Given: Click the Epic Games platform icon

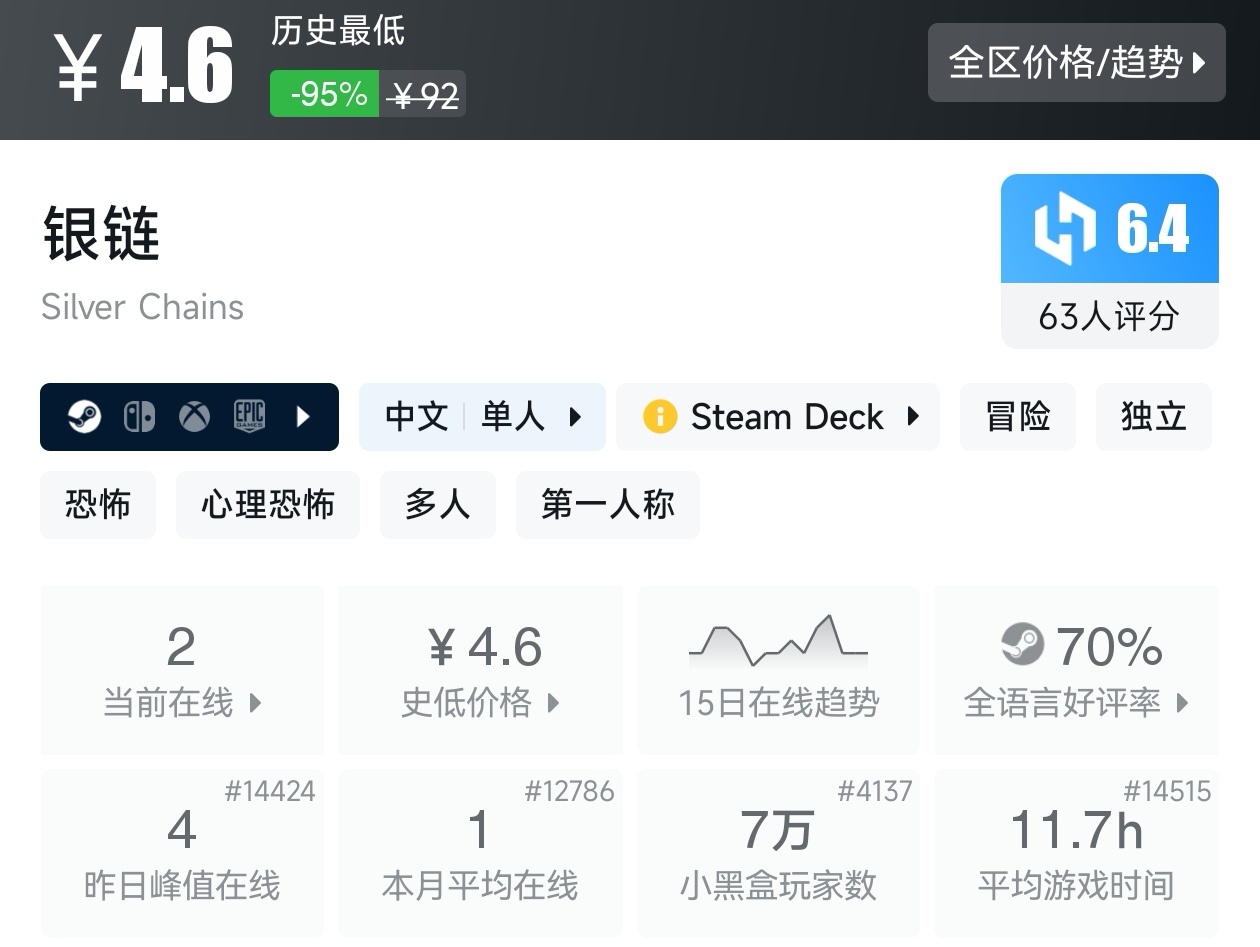Looking at the screenshot, I should click(x=249, y=416).
